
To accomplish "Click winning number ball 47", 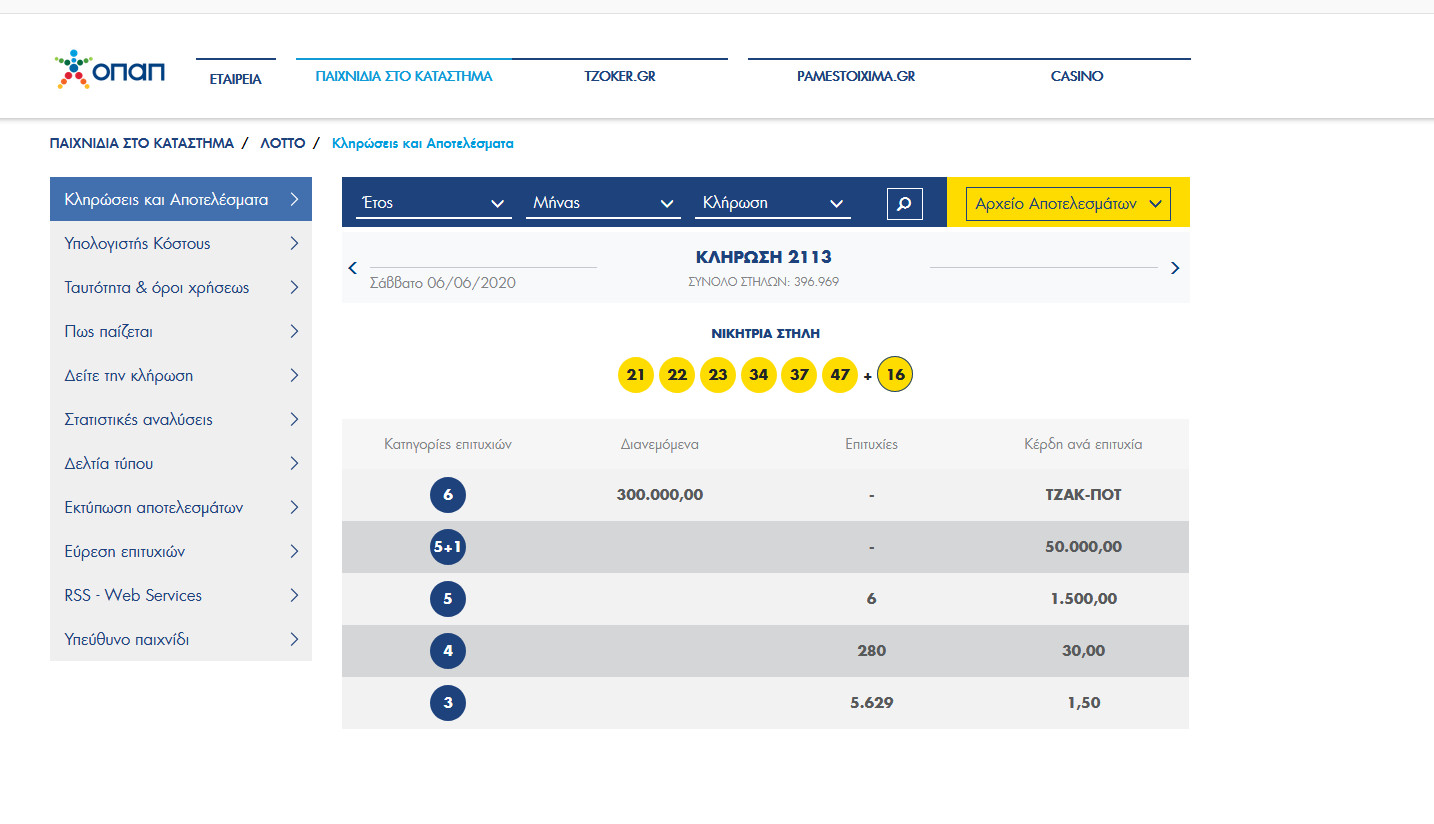I will tap(840, 375).
